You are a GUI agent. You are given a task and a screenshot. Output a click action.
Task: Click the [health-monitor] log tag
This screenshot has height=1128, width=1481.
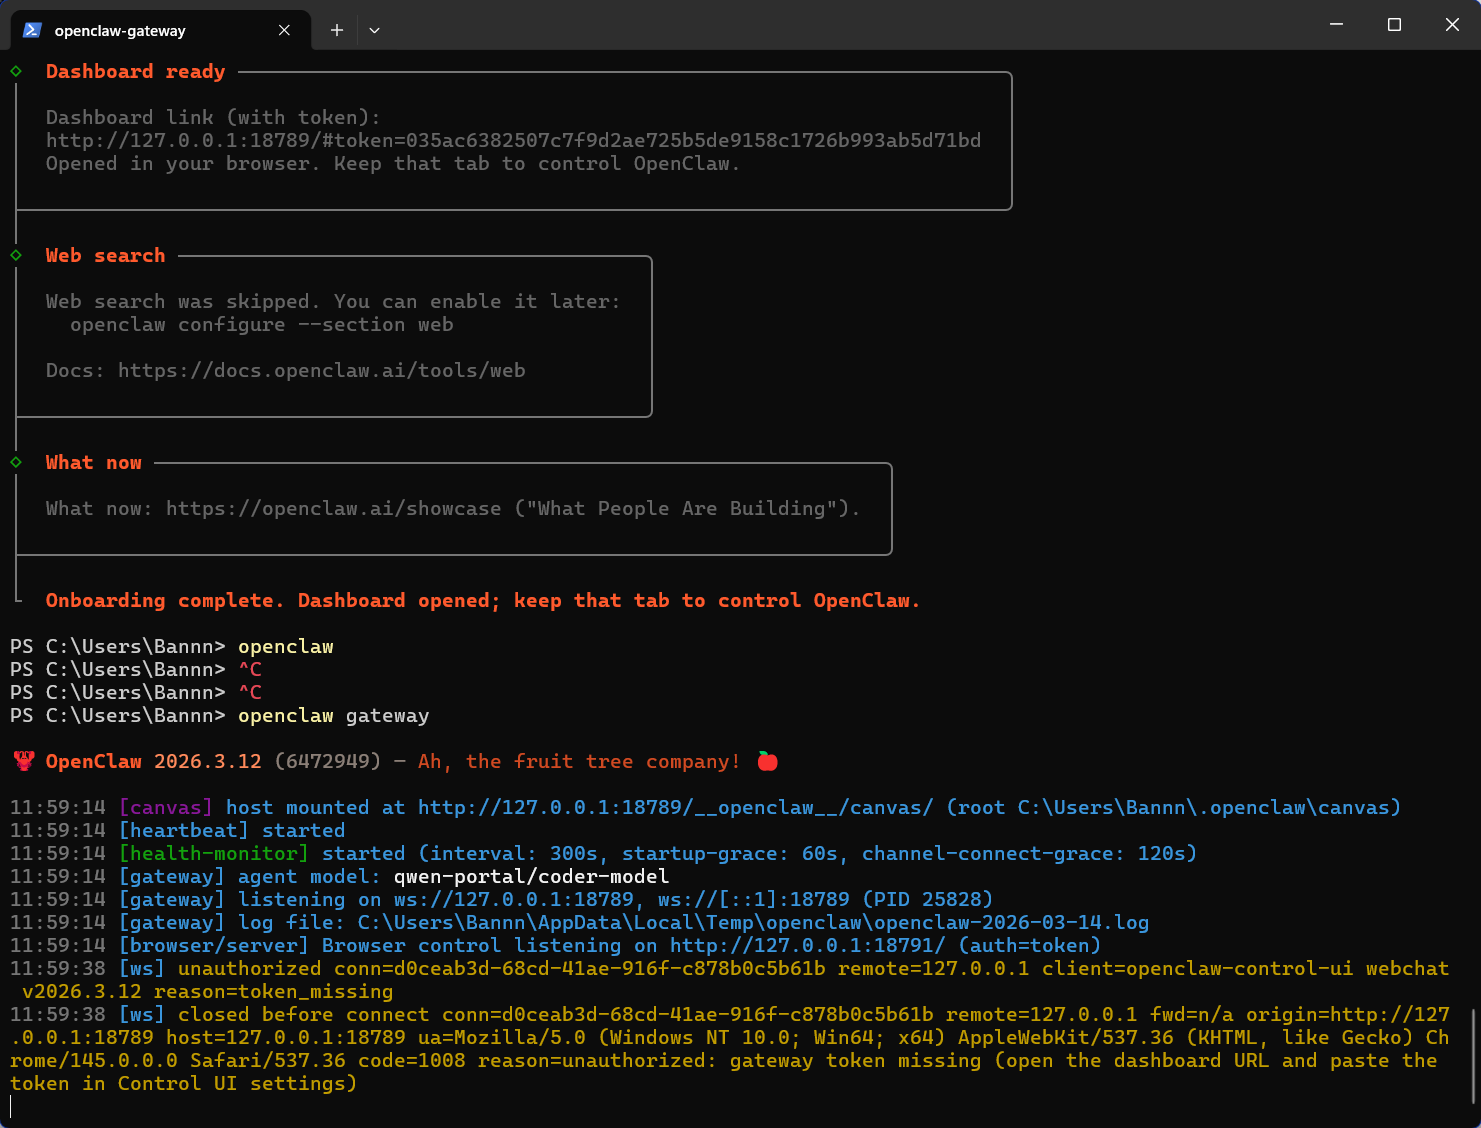(213, 853)
